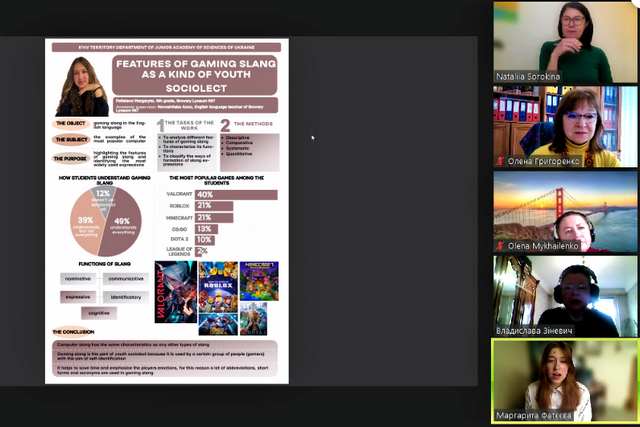Image resolution: width=640 pixels, height=427 pixels.
Task: Select Маргарита Фатєєва's highlighted video tile
Action: point(565,378)
